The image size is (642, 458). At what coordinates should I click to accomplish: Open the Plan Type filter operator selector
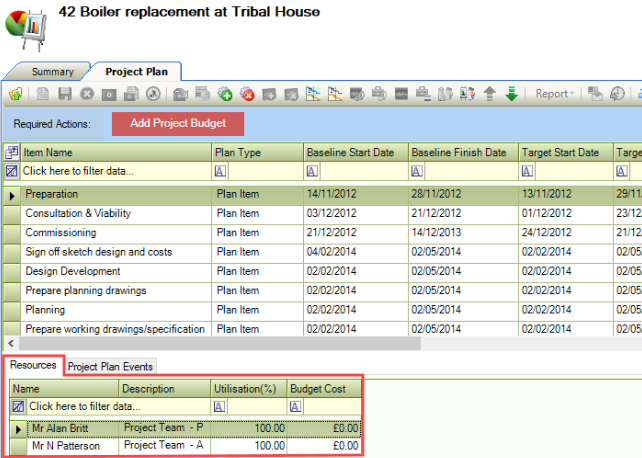click(219, 171)
